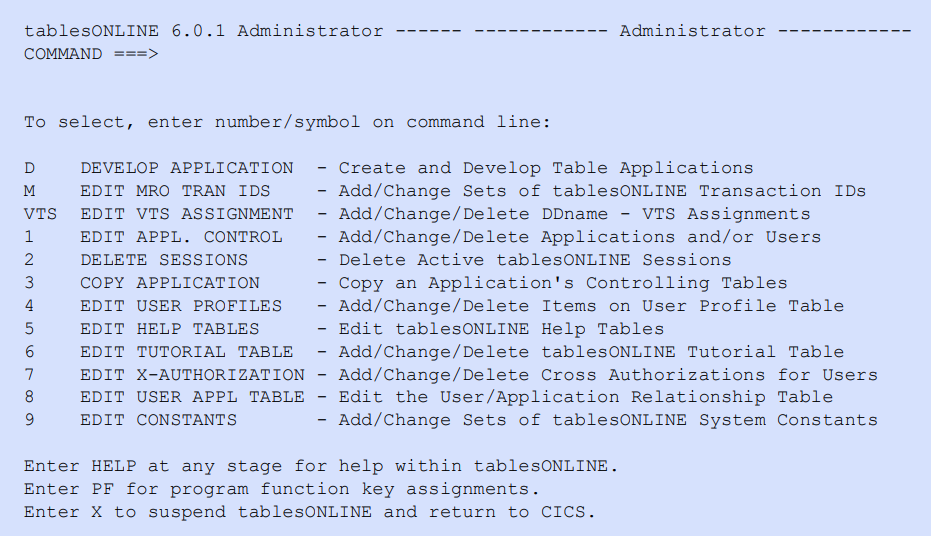The height and width of the screenshot is (536, 931).
Task: Select the D DEVELOP APPLICATION menu option
Action: tap(159, 168)
